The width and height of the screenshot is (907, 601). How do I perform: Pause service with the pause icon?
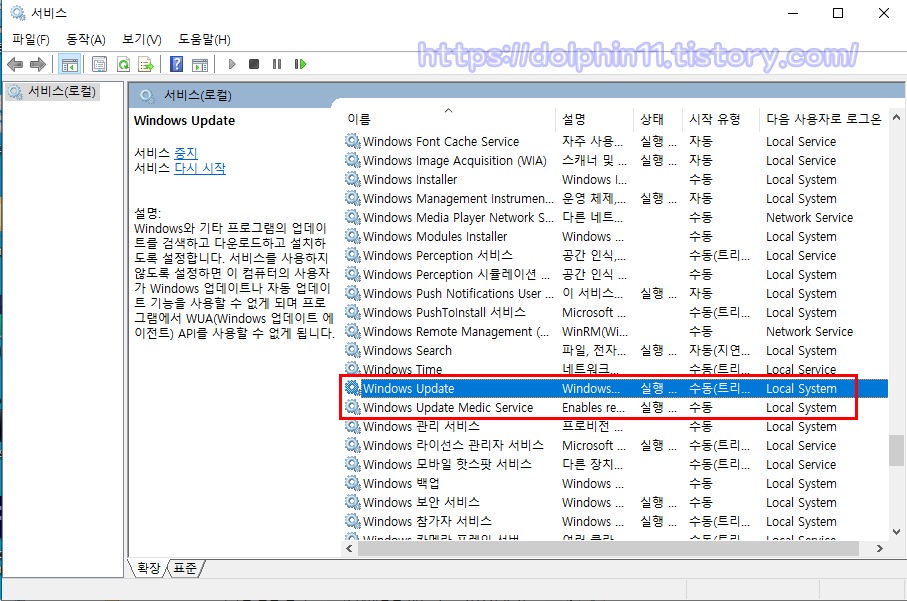coord(277,64)
